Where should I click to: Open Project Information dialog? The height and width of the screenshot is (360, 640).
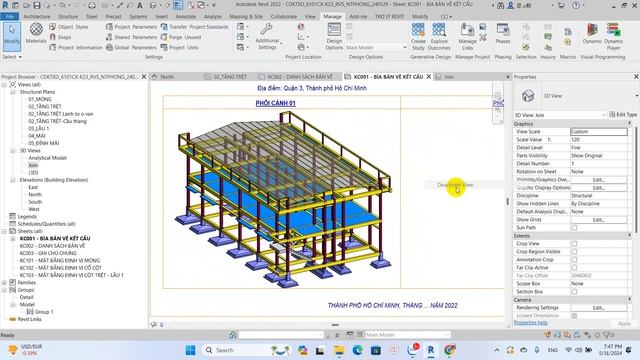click(76, 47)
